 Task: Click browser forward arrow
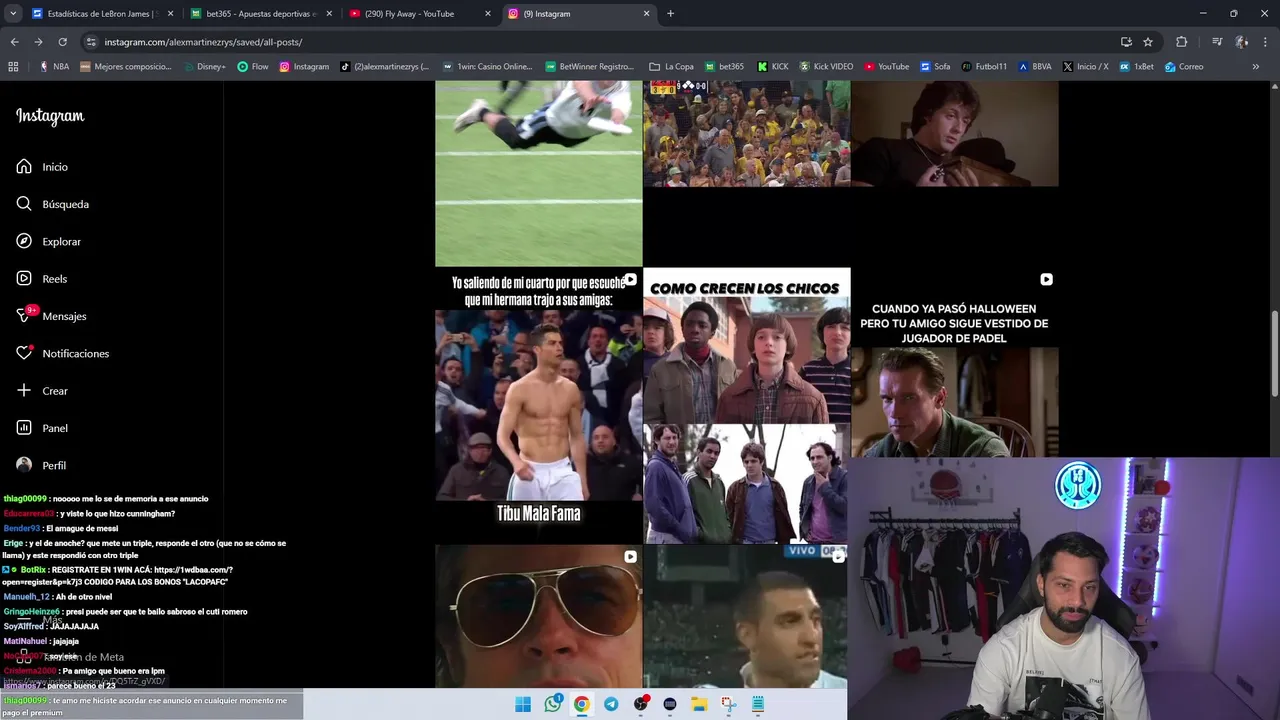[x=38, y=42]
